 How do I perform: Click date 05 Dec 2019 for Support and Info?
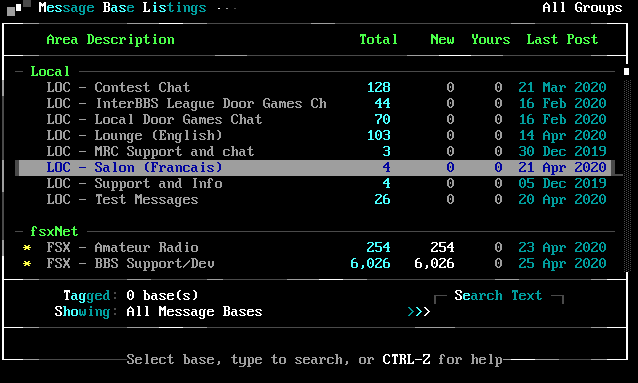pos(562,183)
